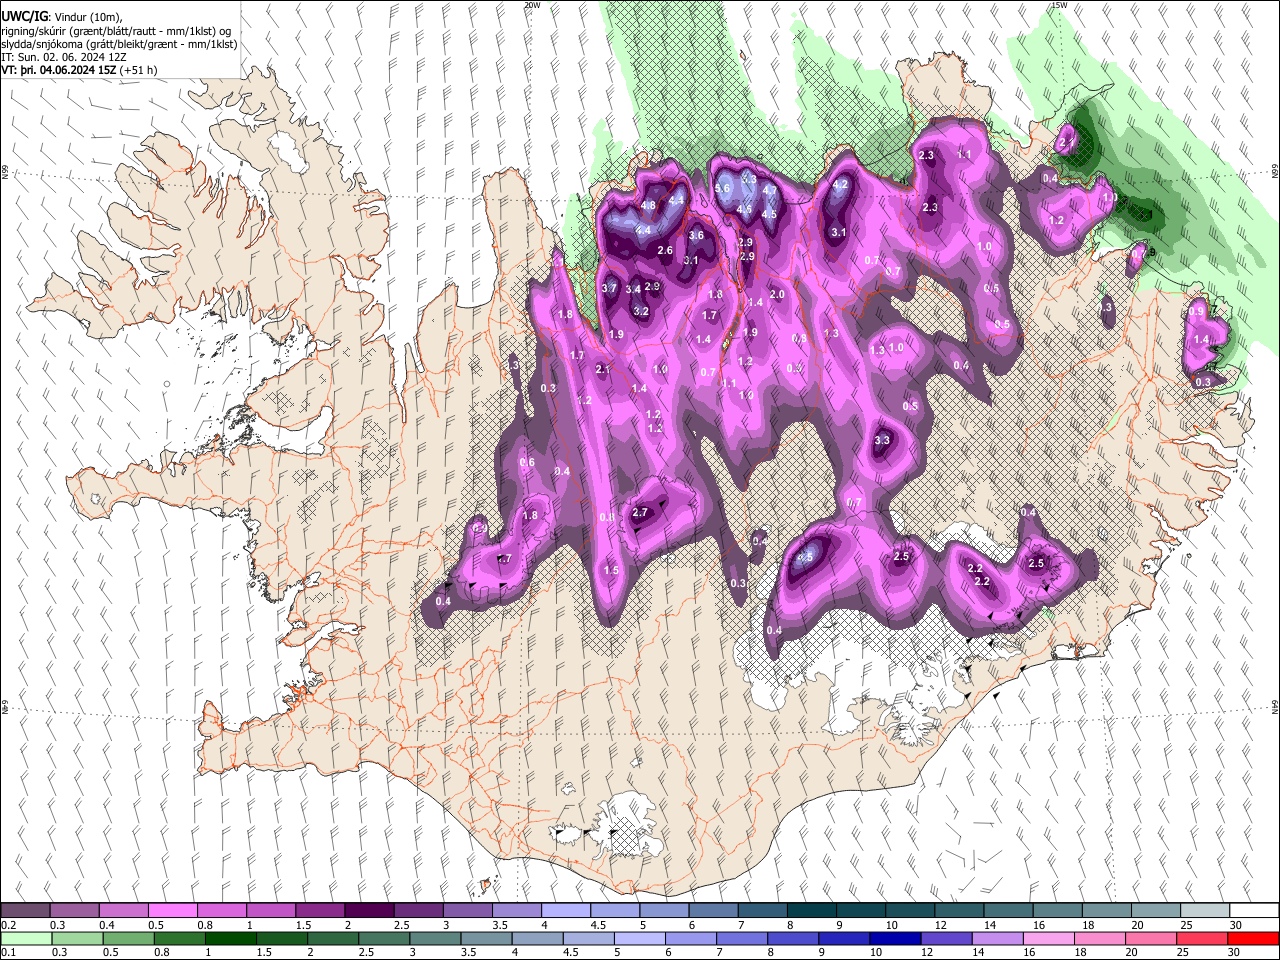Click the 4.2 snowfall value on the map
Viewport: 1280px width, 960px height.
(x=841, y=185)
